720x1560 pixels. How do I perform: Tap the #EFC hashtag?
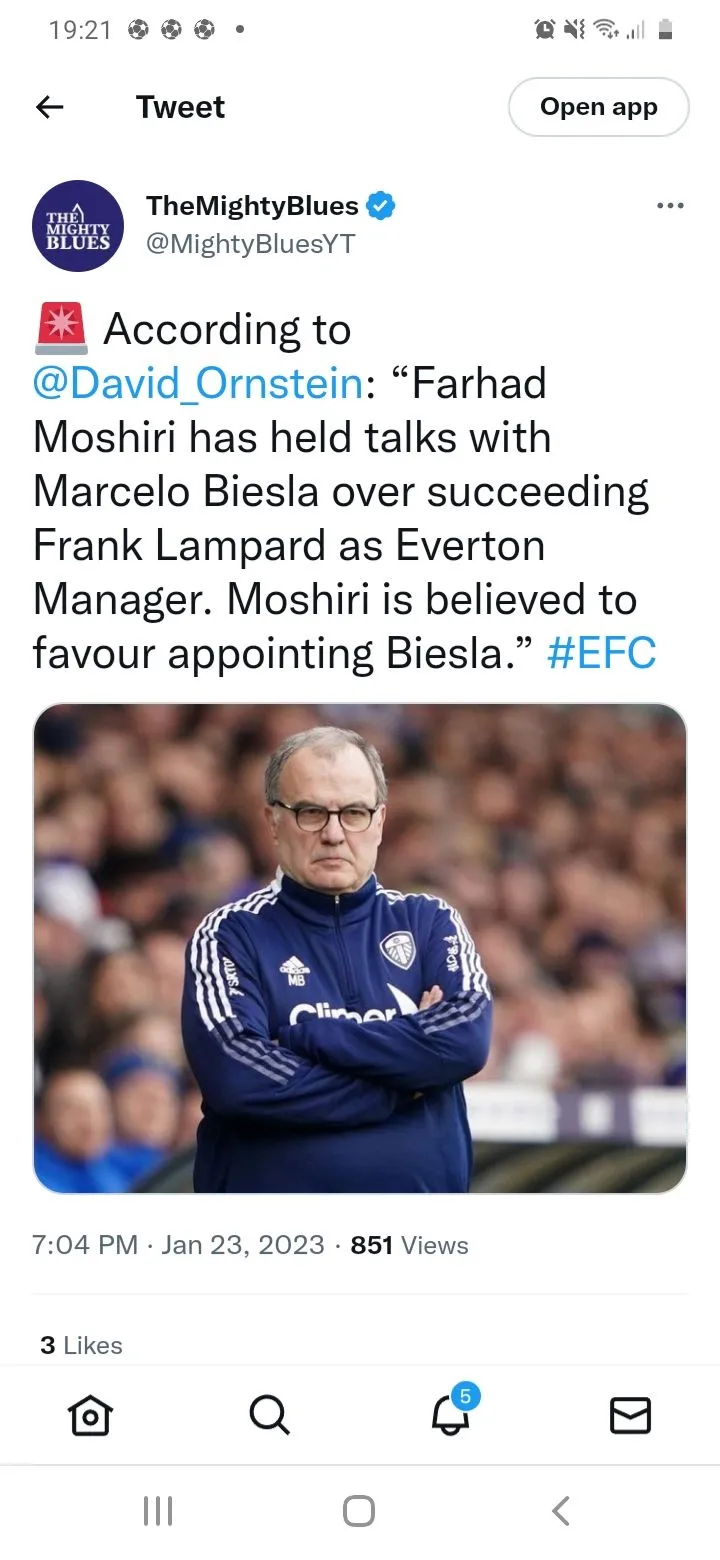(x=602, y=654)
